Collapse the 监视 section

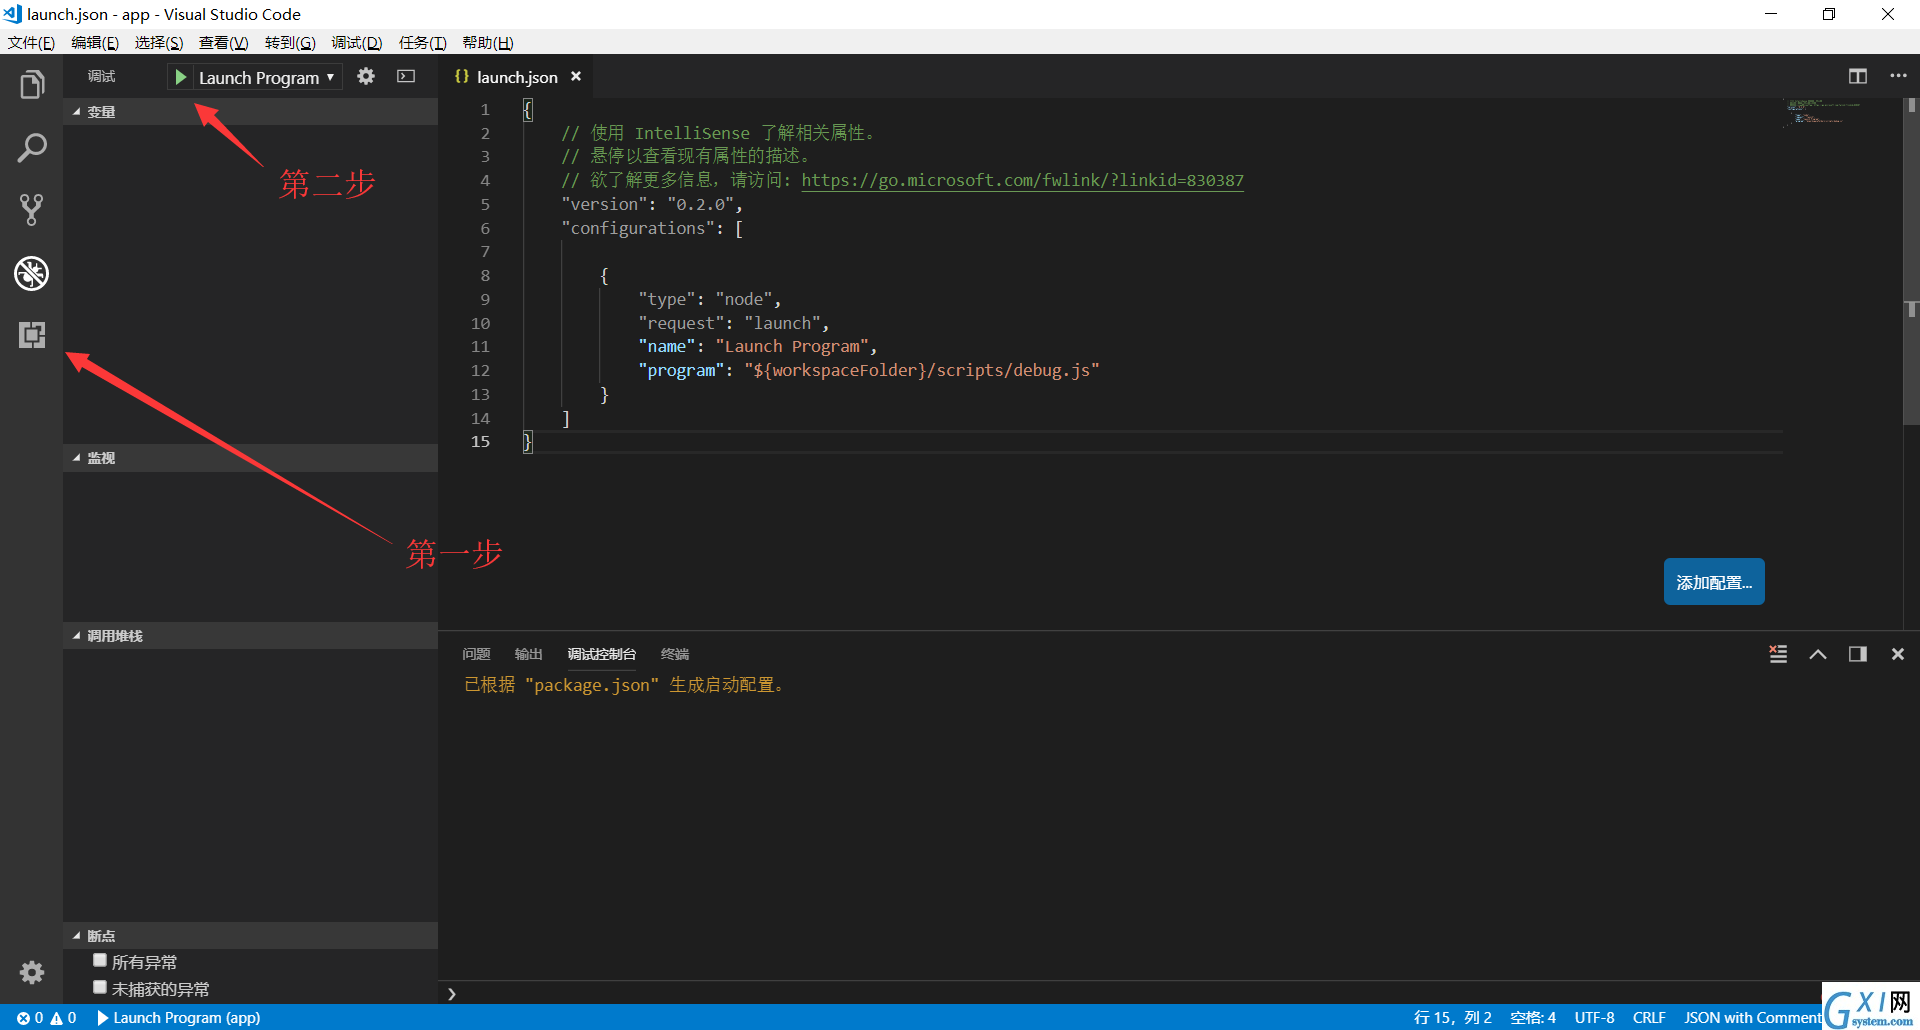[250, 458]
